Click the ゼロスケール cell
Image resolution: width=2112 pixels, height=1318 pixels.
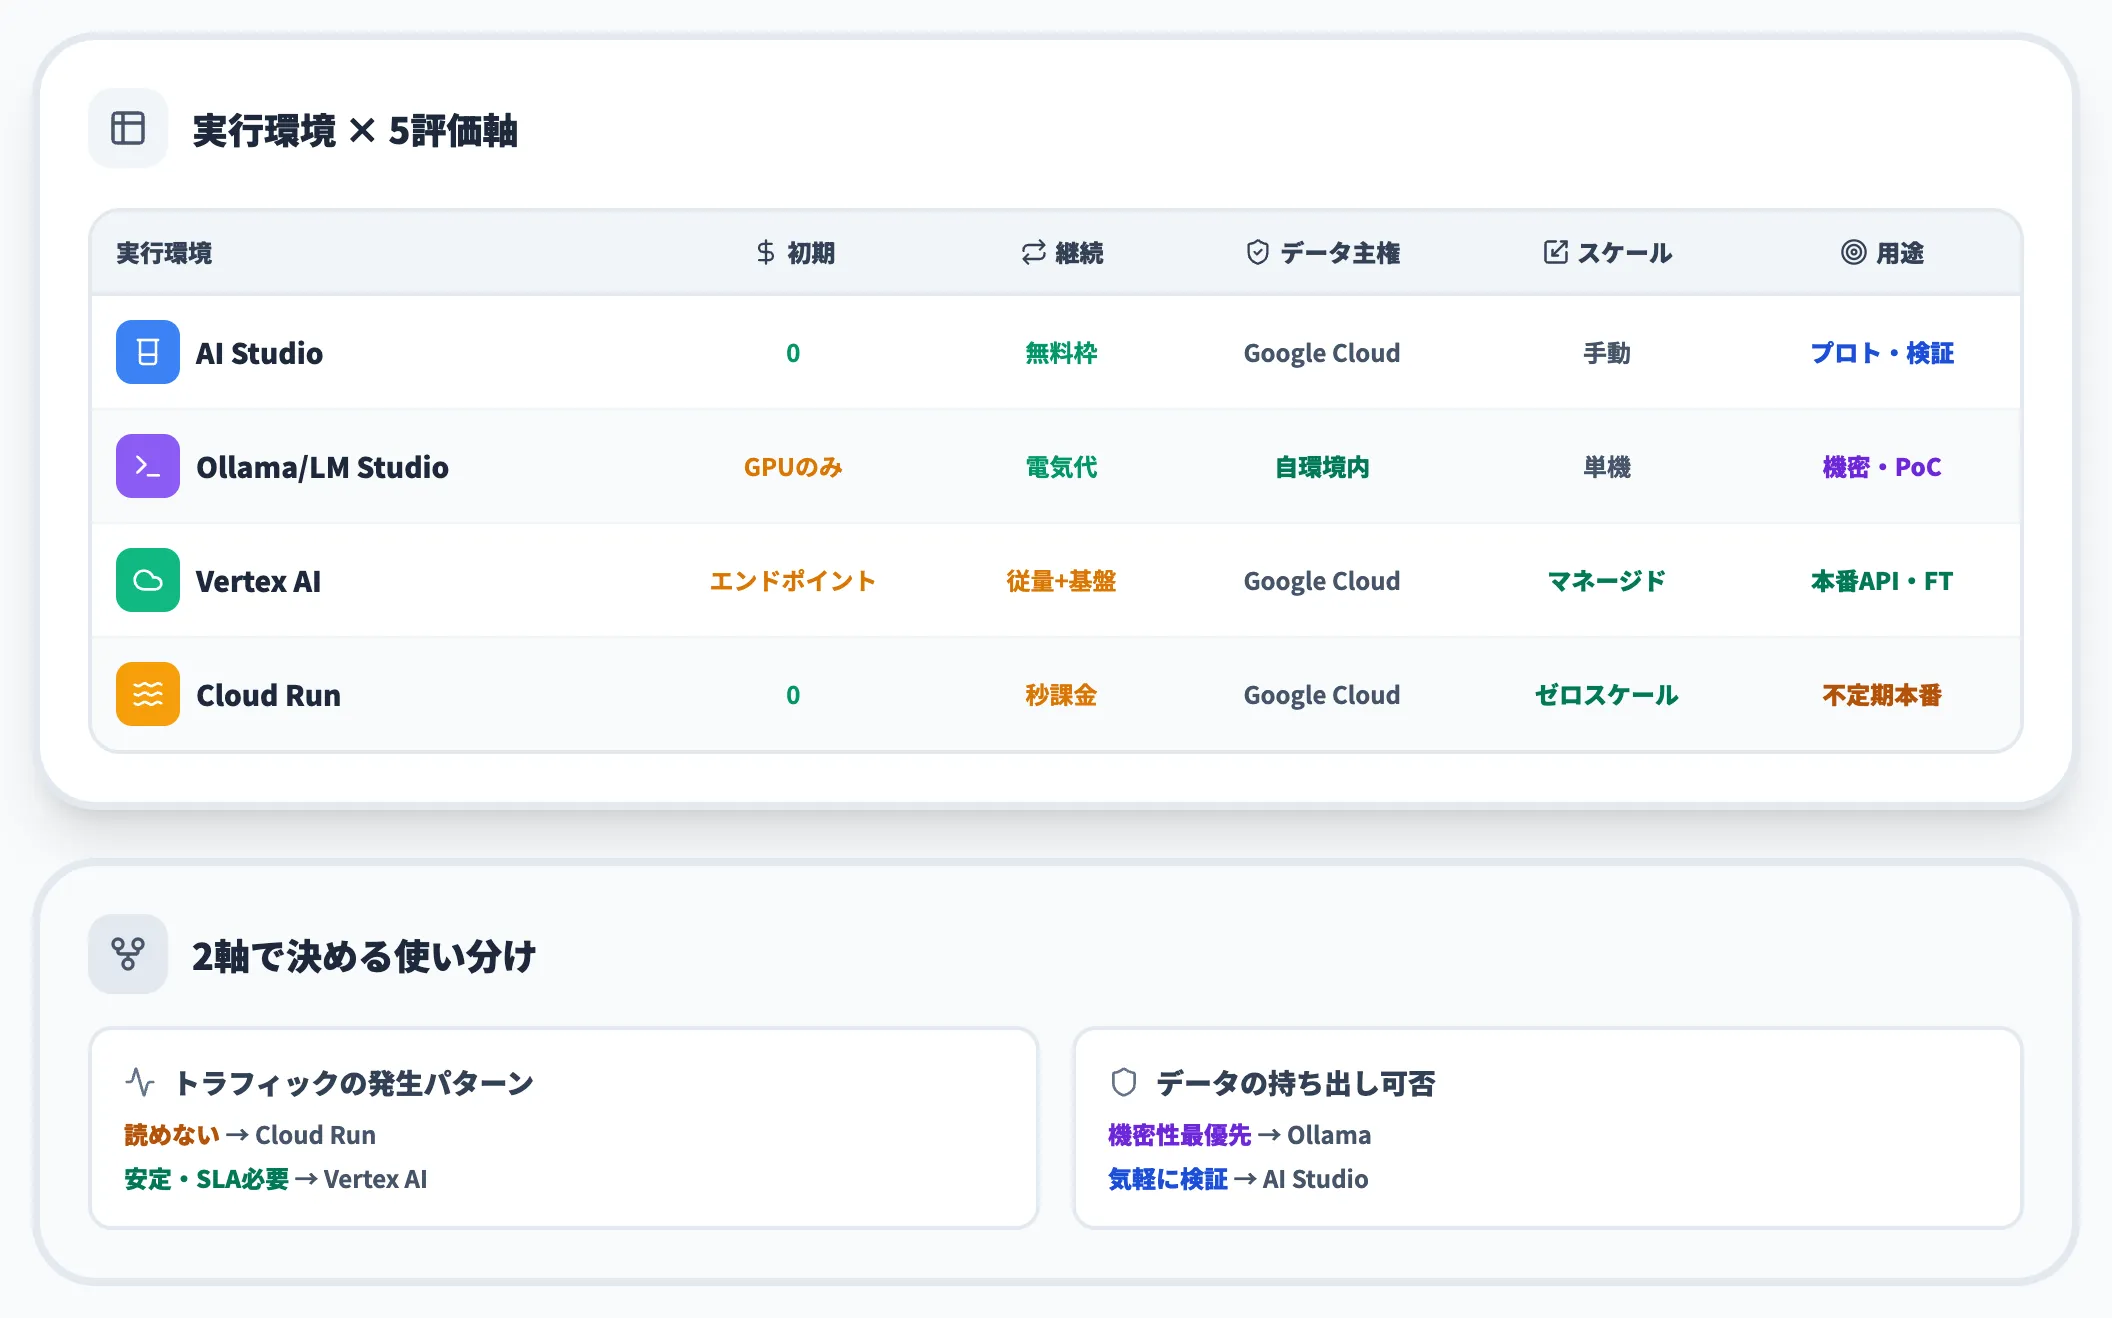click(x=1607, y=695)
